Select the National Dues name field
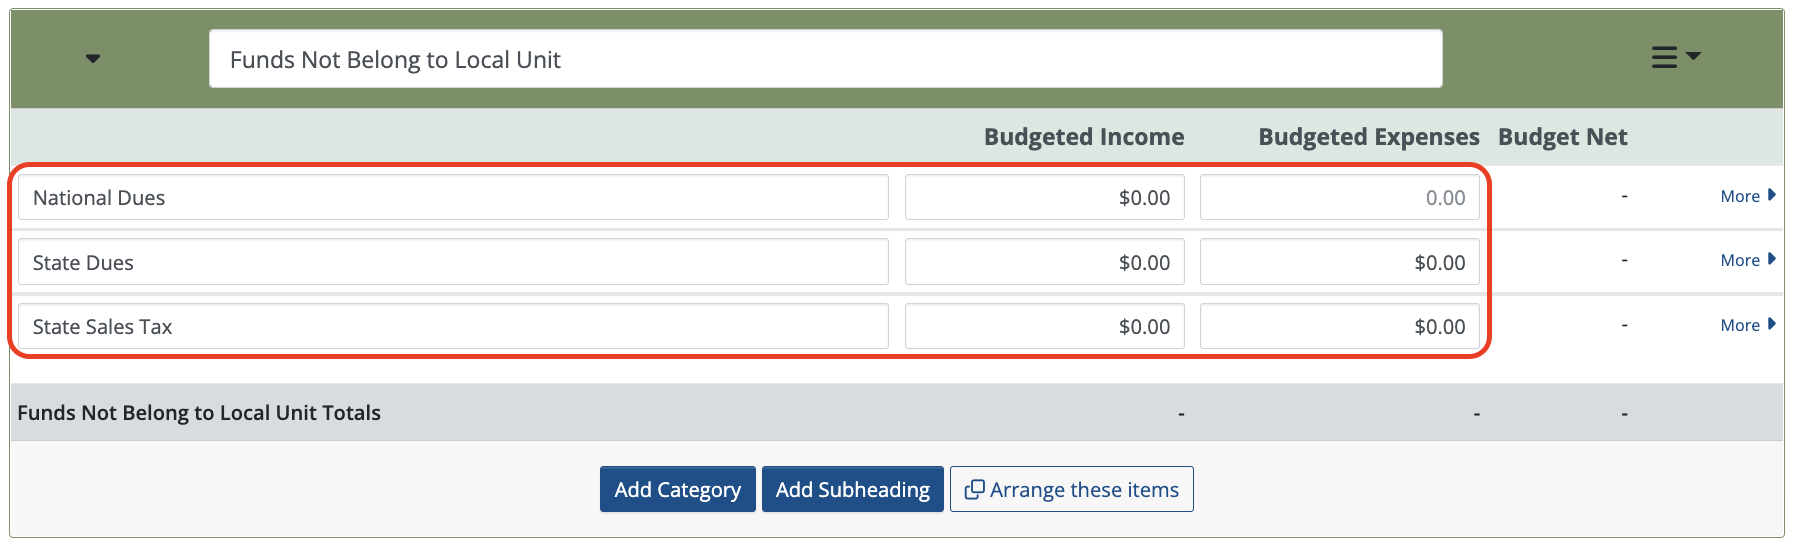The width and height of the screenshot is (1794, 546). 453,197
